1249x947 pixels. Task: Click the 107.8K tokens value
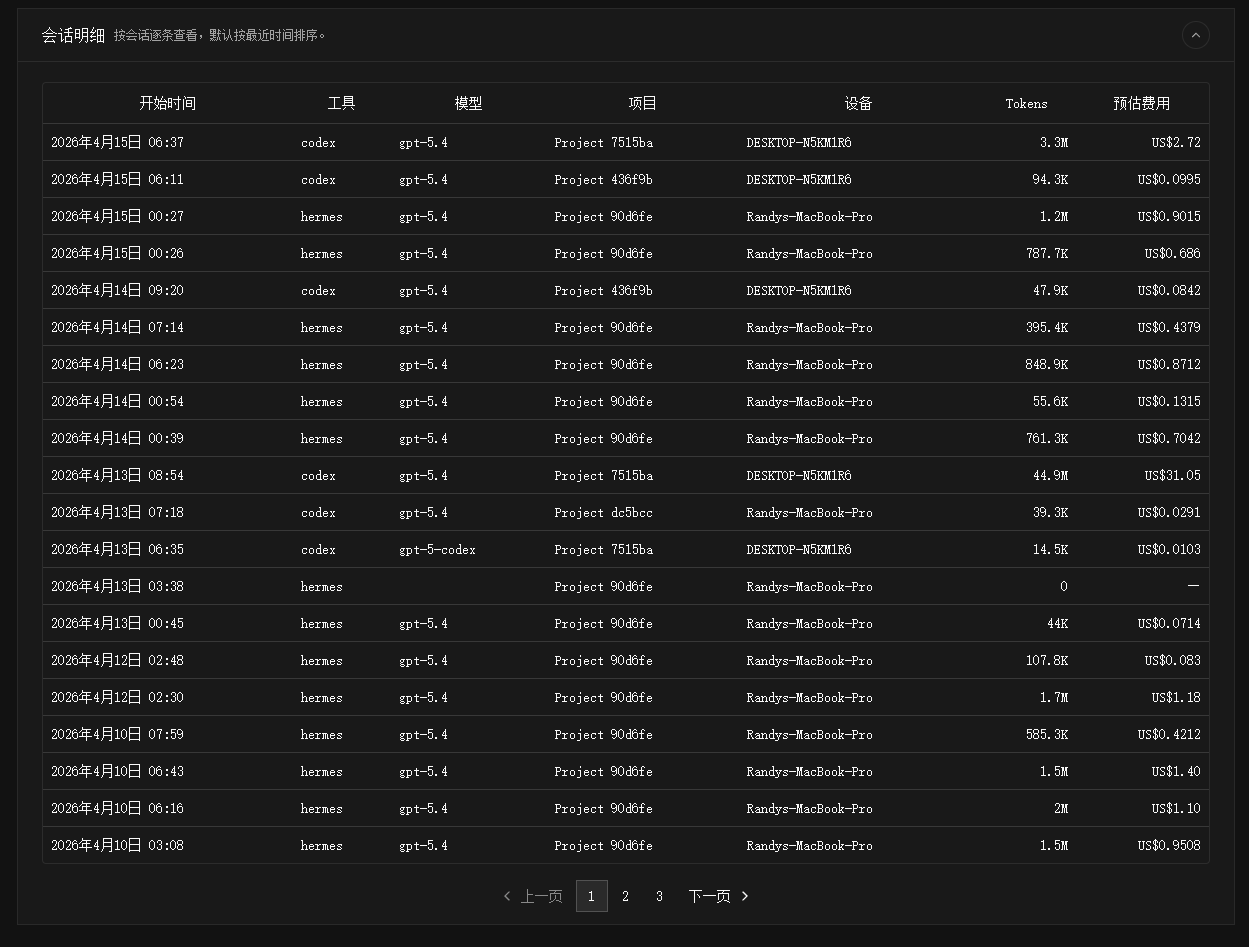[x=1047, y=660]
